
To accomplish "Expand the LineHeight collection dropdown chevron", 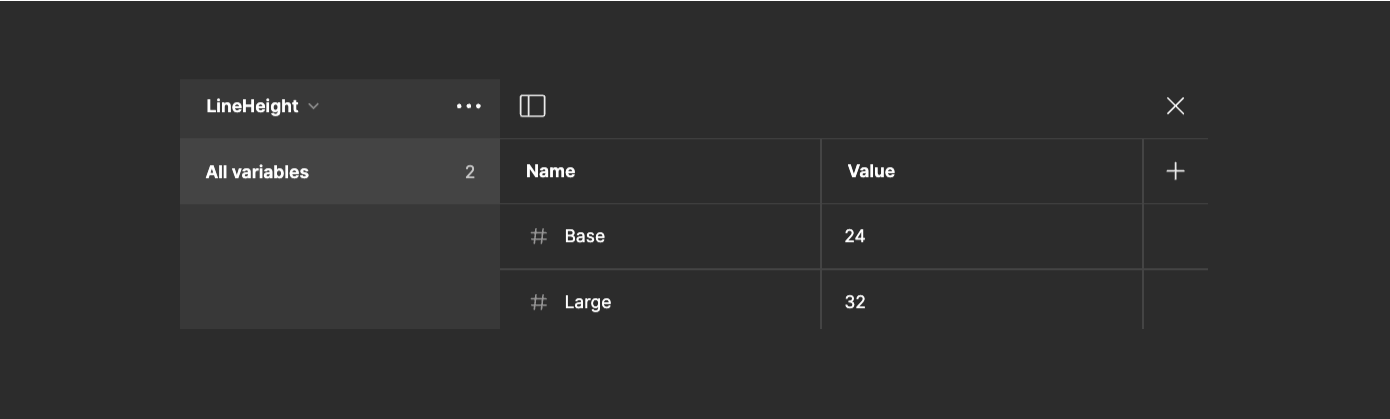I will point(313,106).
